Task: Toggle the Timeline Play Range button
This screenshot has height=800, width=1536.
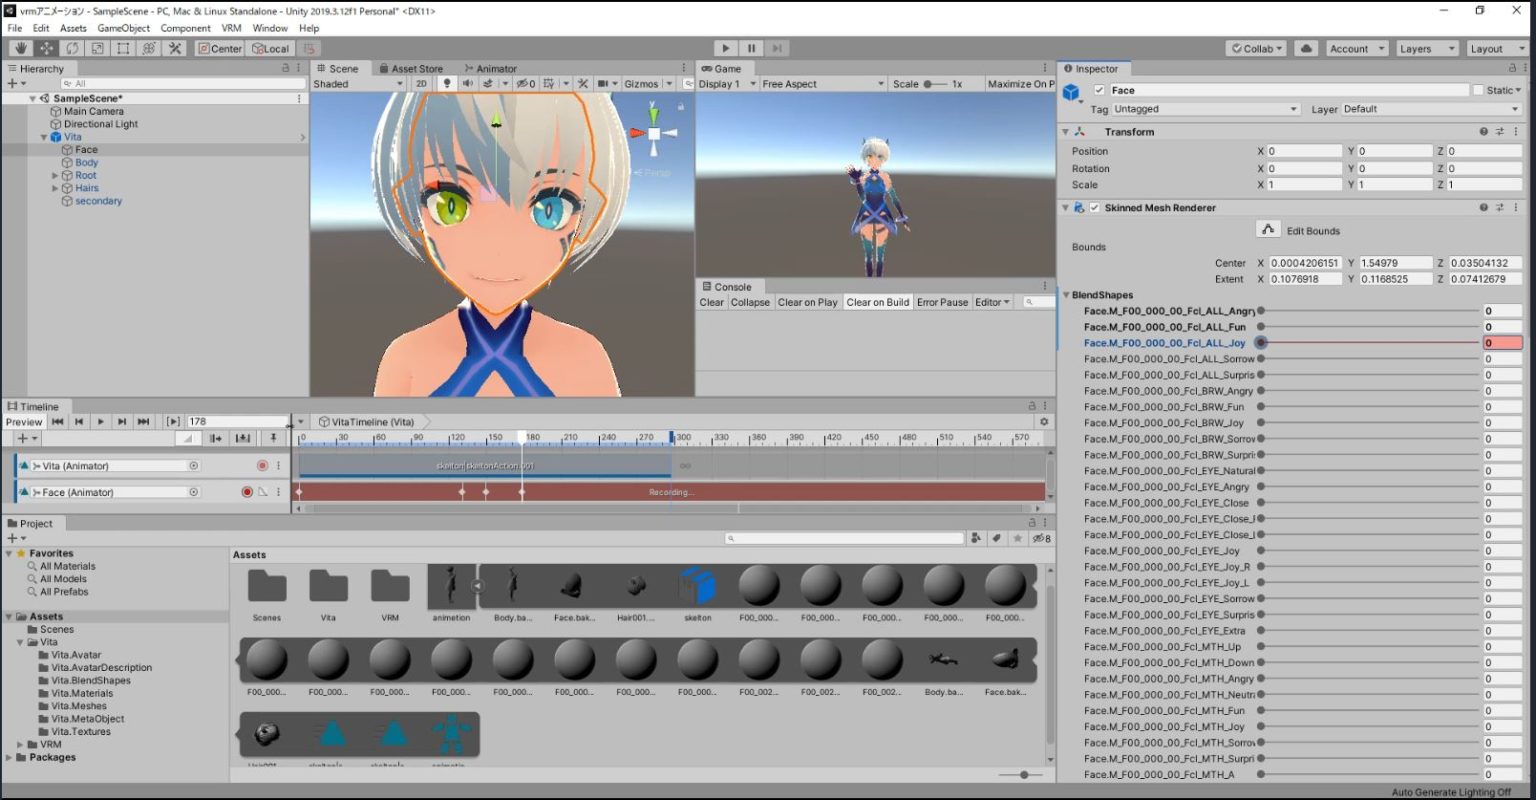Action: tap(173, 422)
